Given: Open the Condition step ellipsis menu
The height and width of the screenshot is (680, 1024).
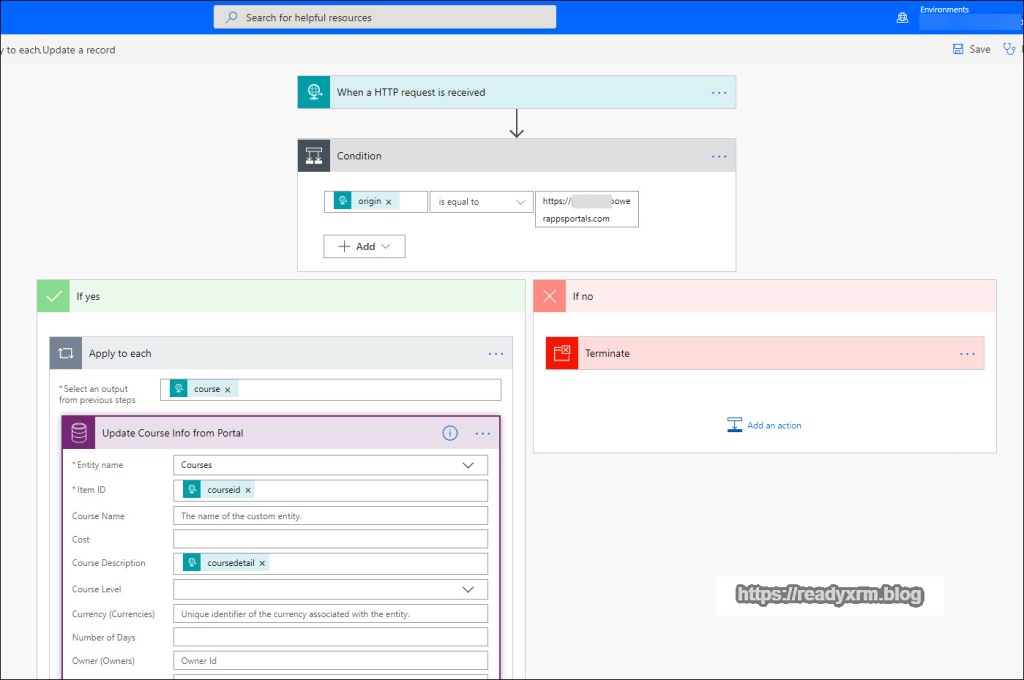Looking at the screenshot, I should (719, 156).
